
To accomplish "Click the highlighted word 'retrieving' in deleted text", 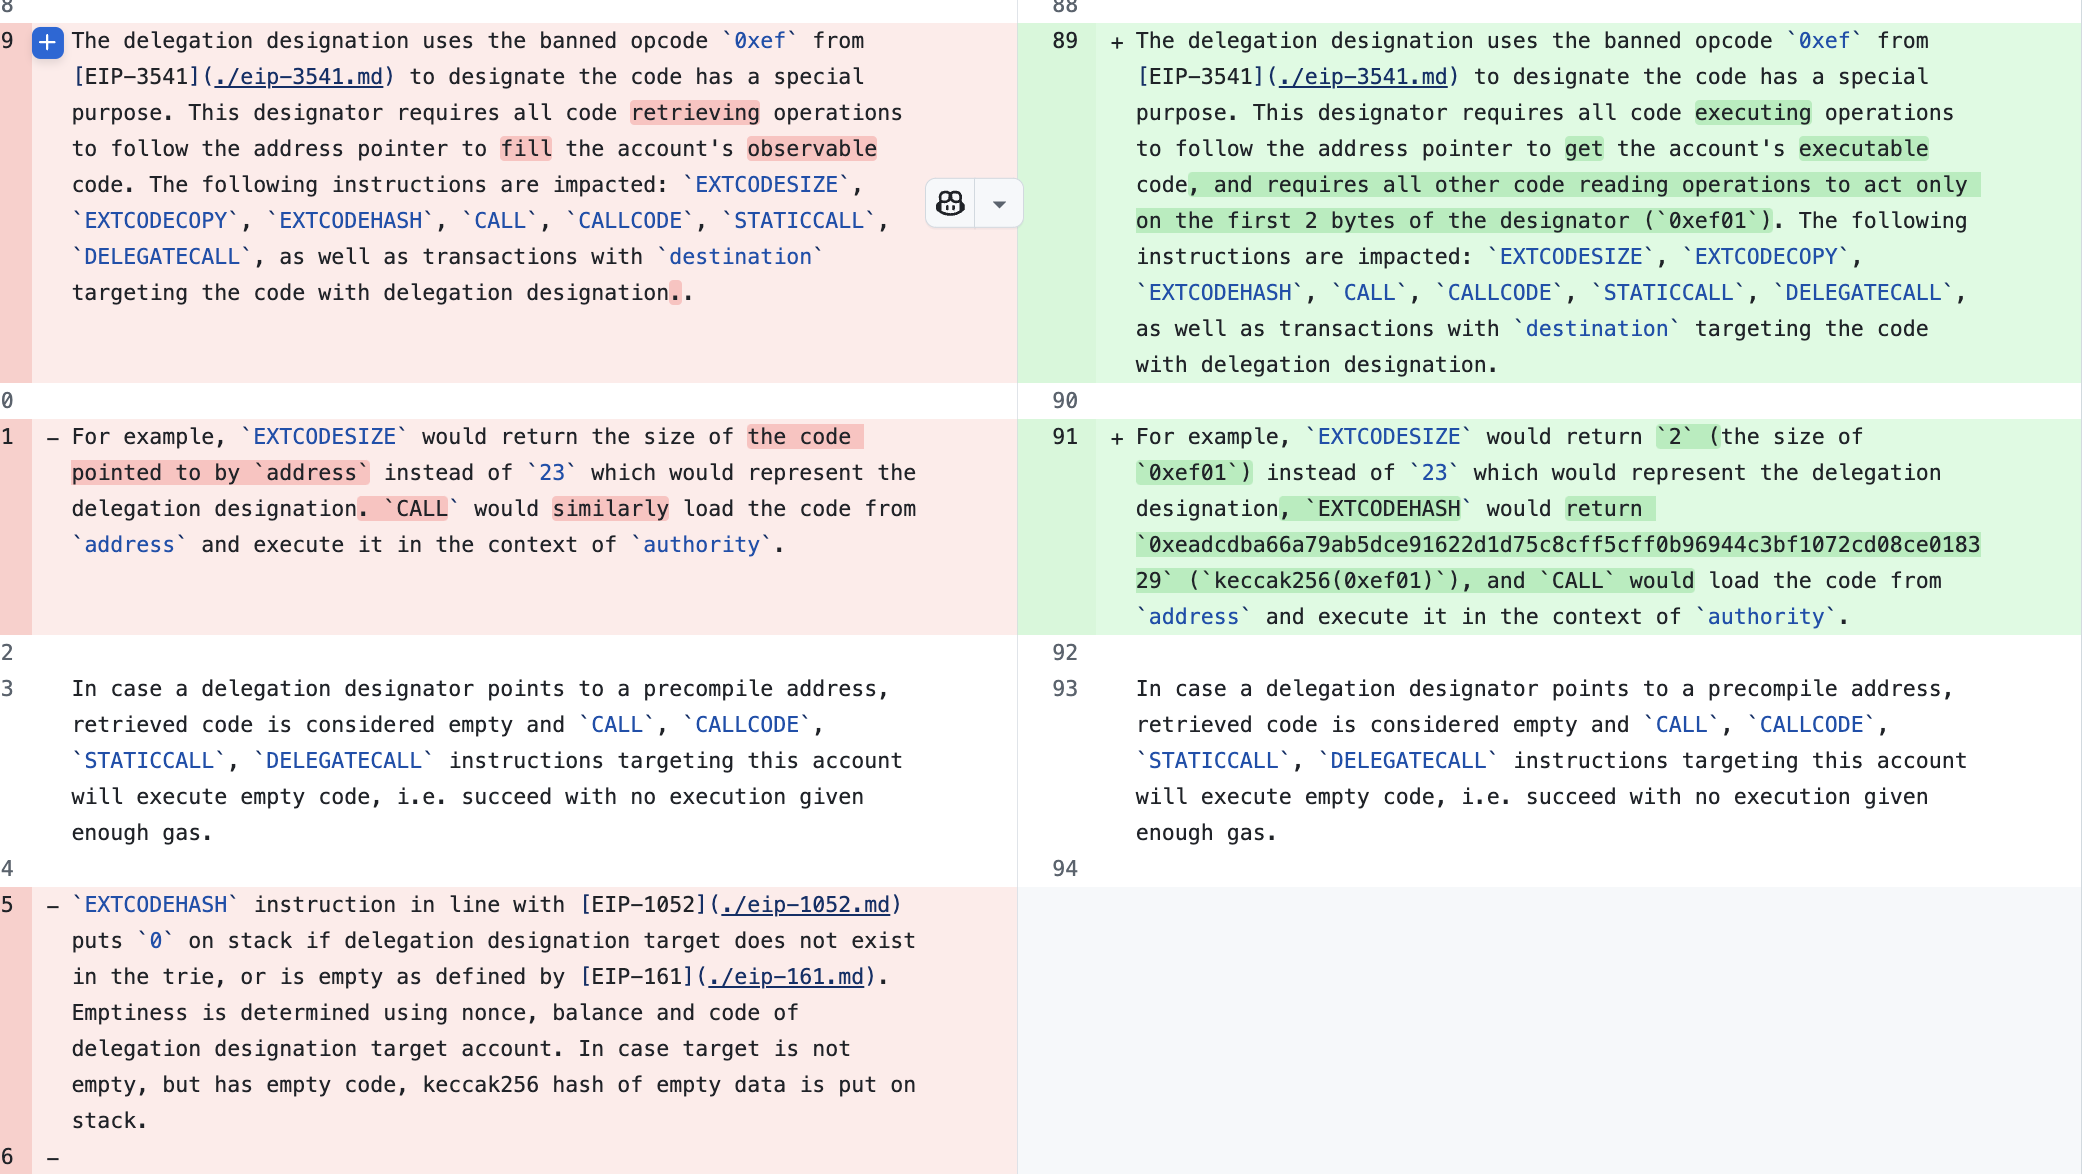I will [695, 113].
